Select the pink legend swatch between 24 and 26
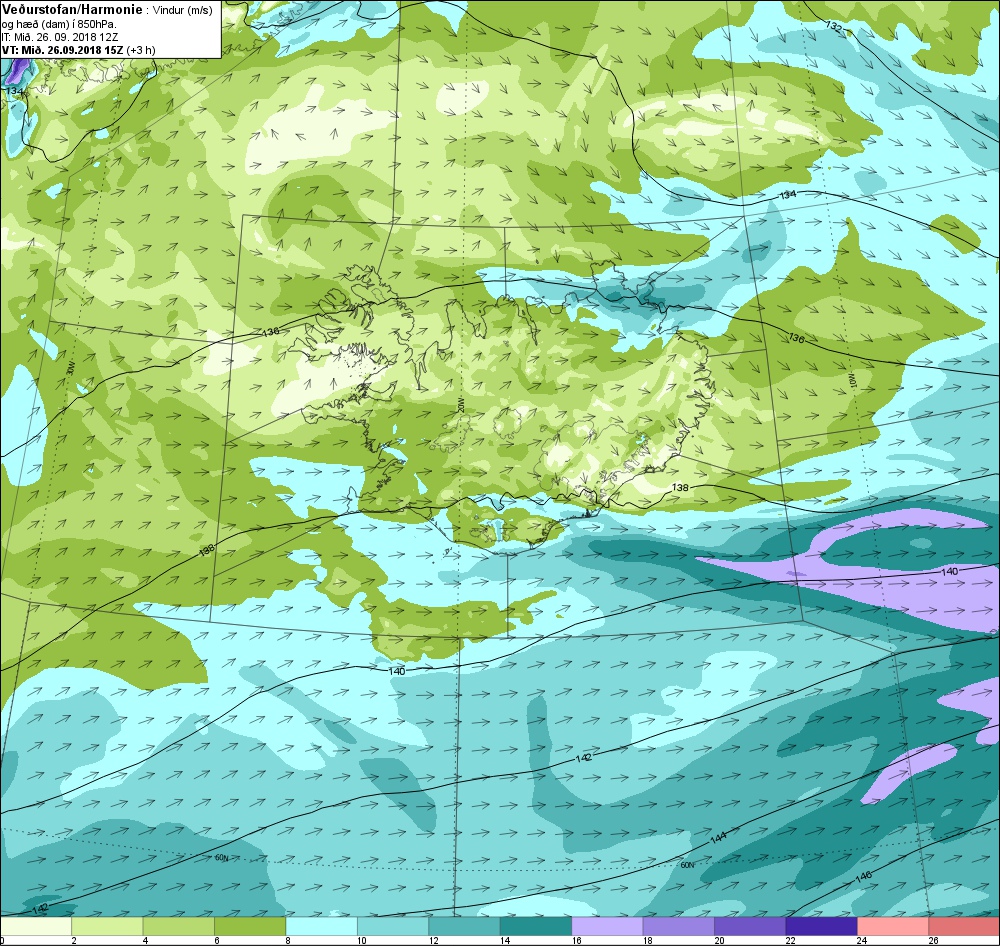 (893, 926)
